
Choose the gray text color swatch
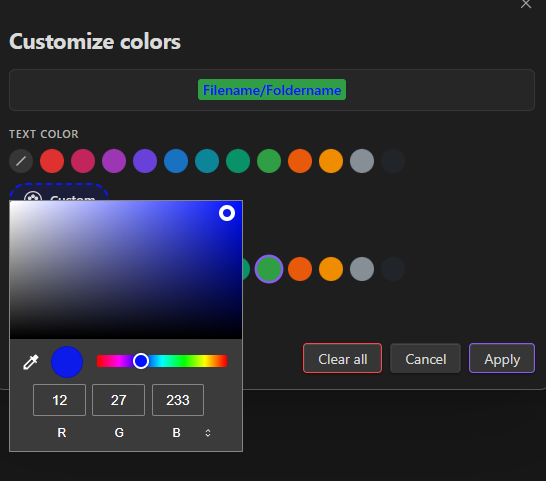[362, 161]
